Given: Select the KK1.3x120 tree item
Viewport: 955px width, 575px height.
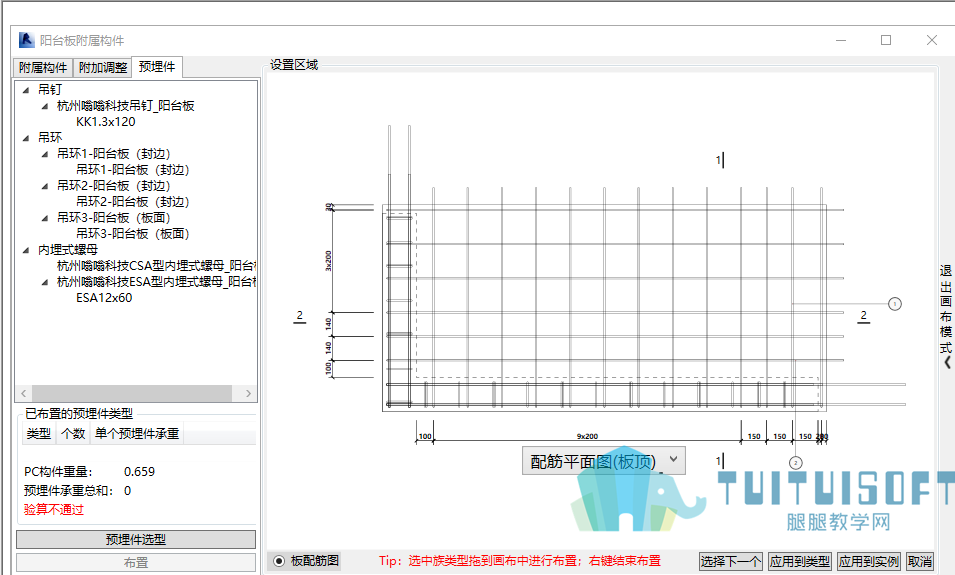Looking at the screenshot, I should pos(106,122).
